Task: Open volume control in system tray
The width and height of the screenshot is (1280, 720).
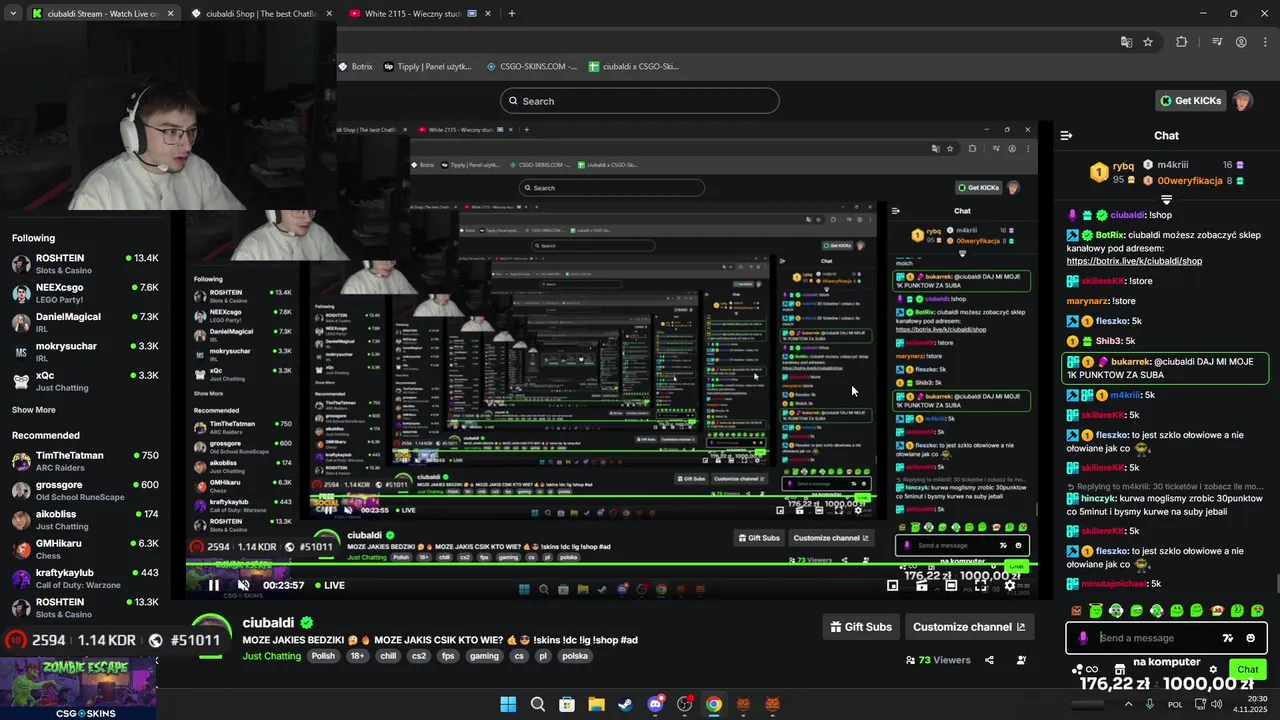Action: [x=1216, y=704]
